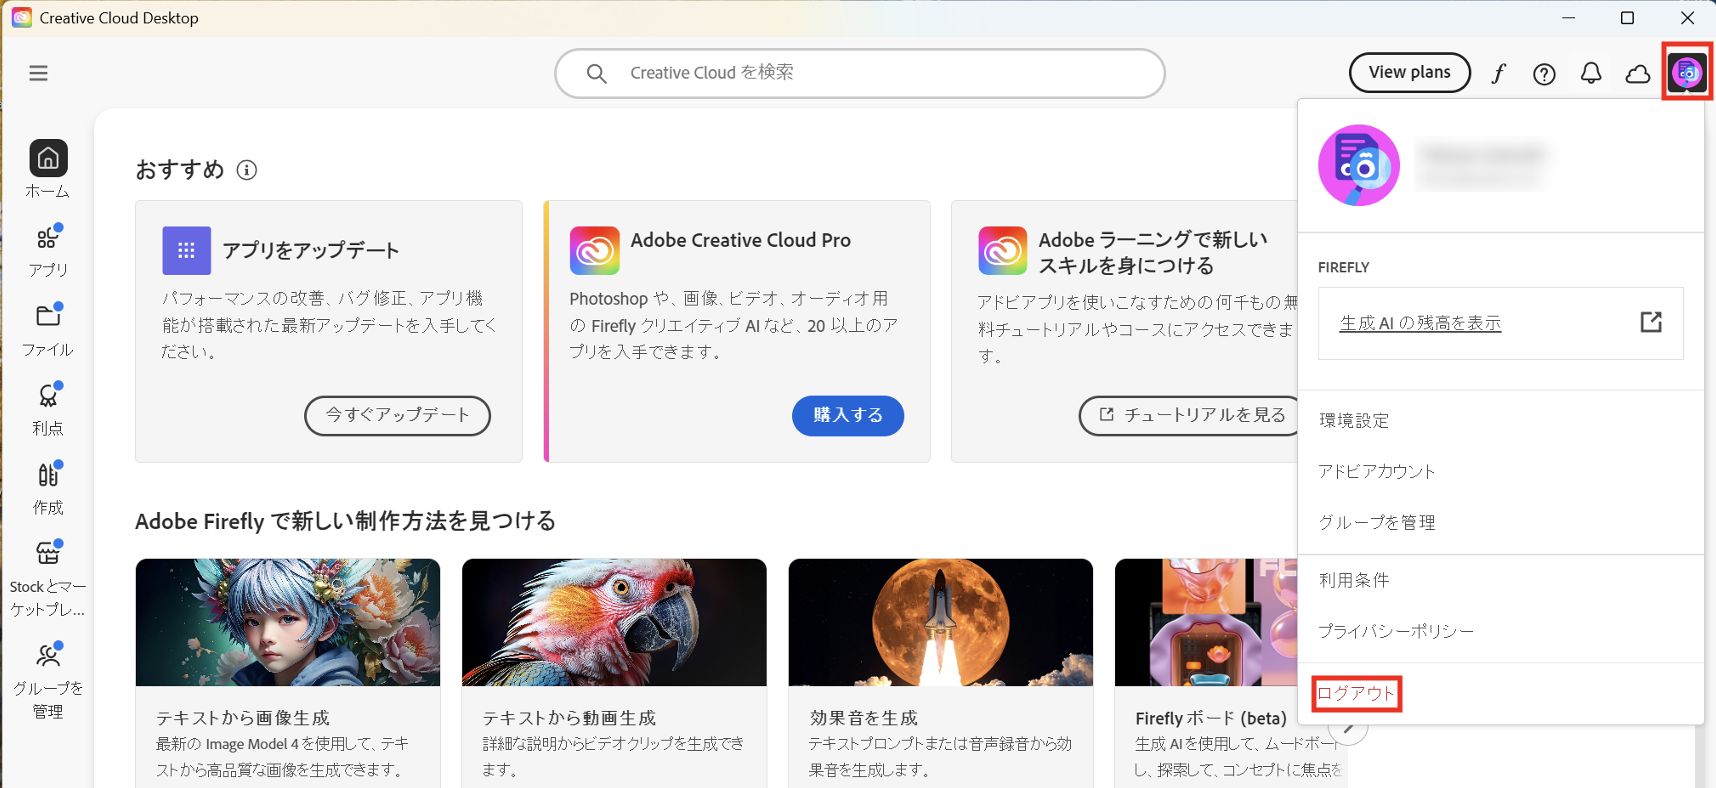Screen dimensions: 1716x788
Task: Open the hamburger navigation menu
Action: tap(38, 73)
